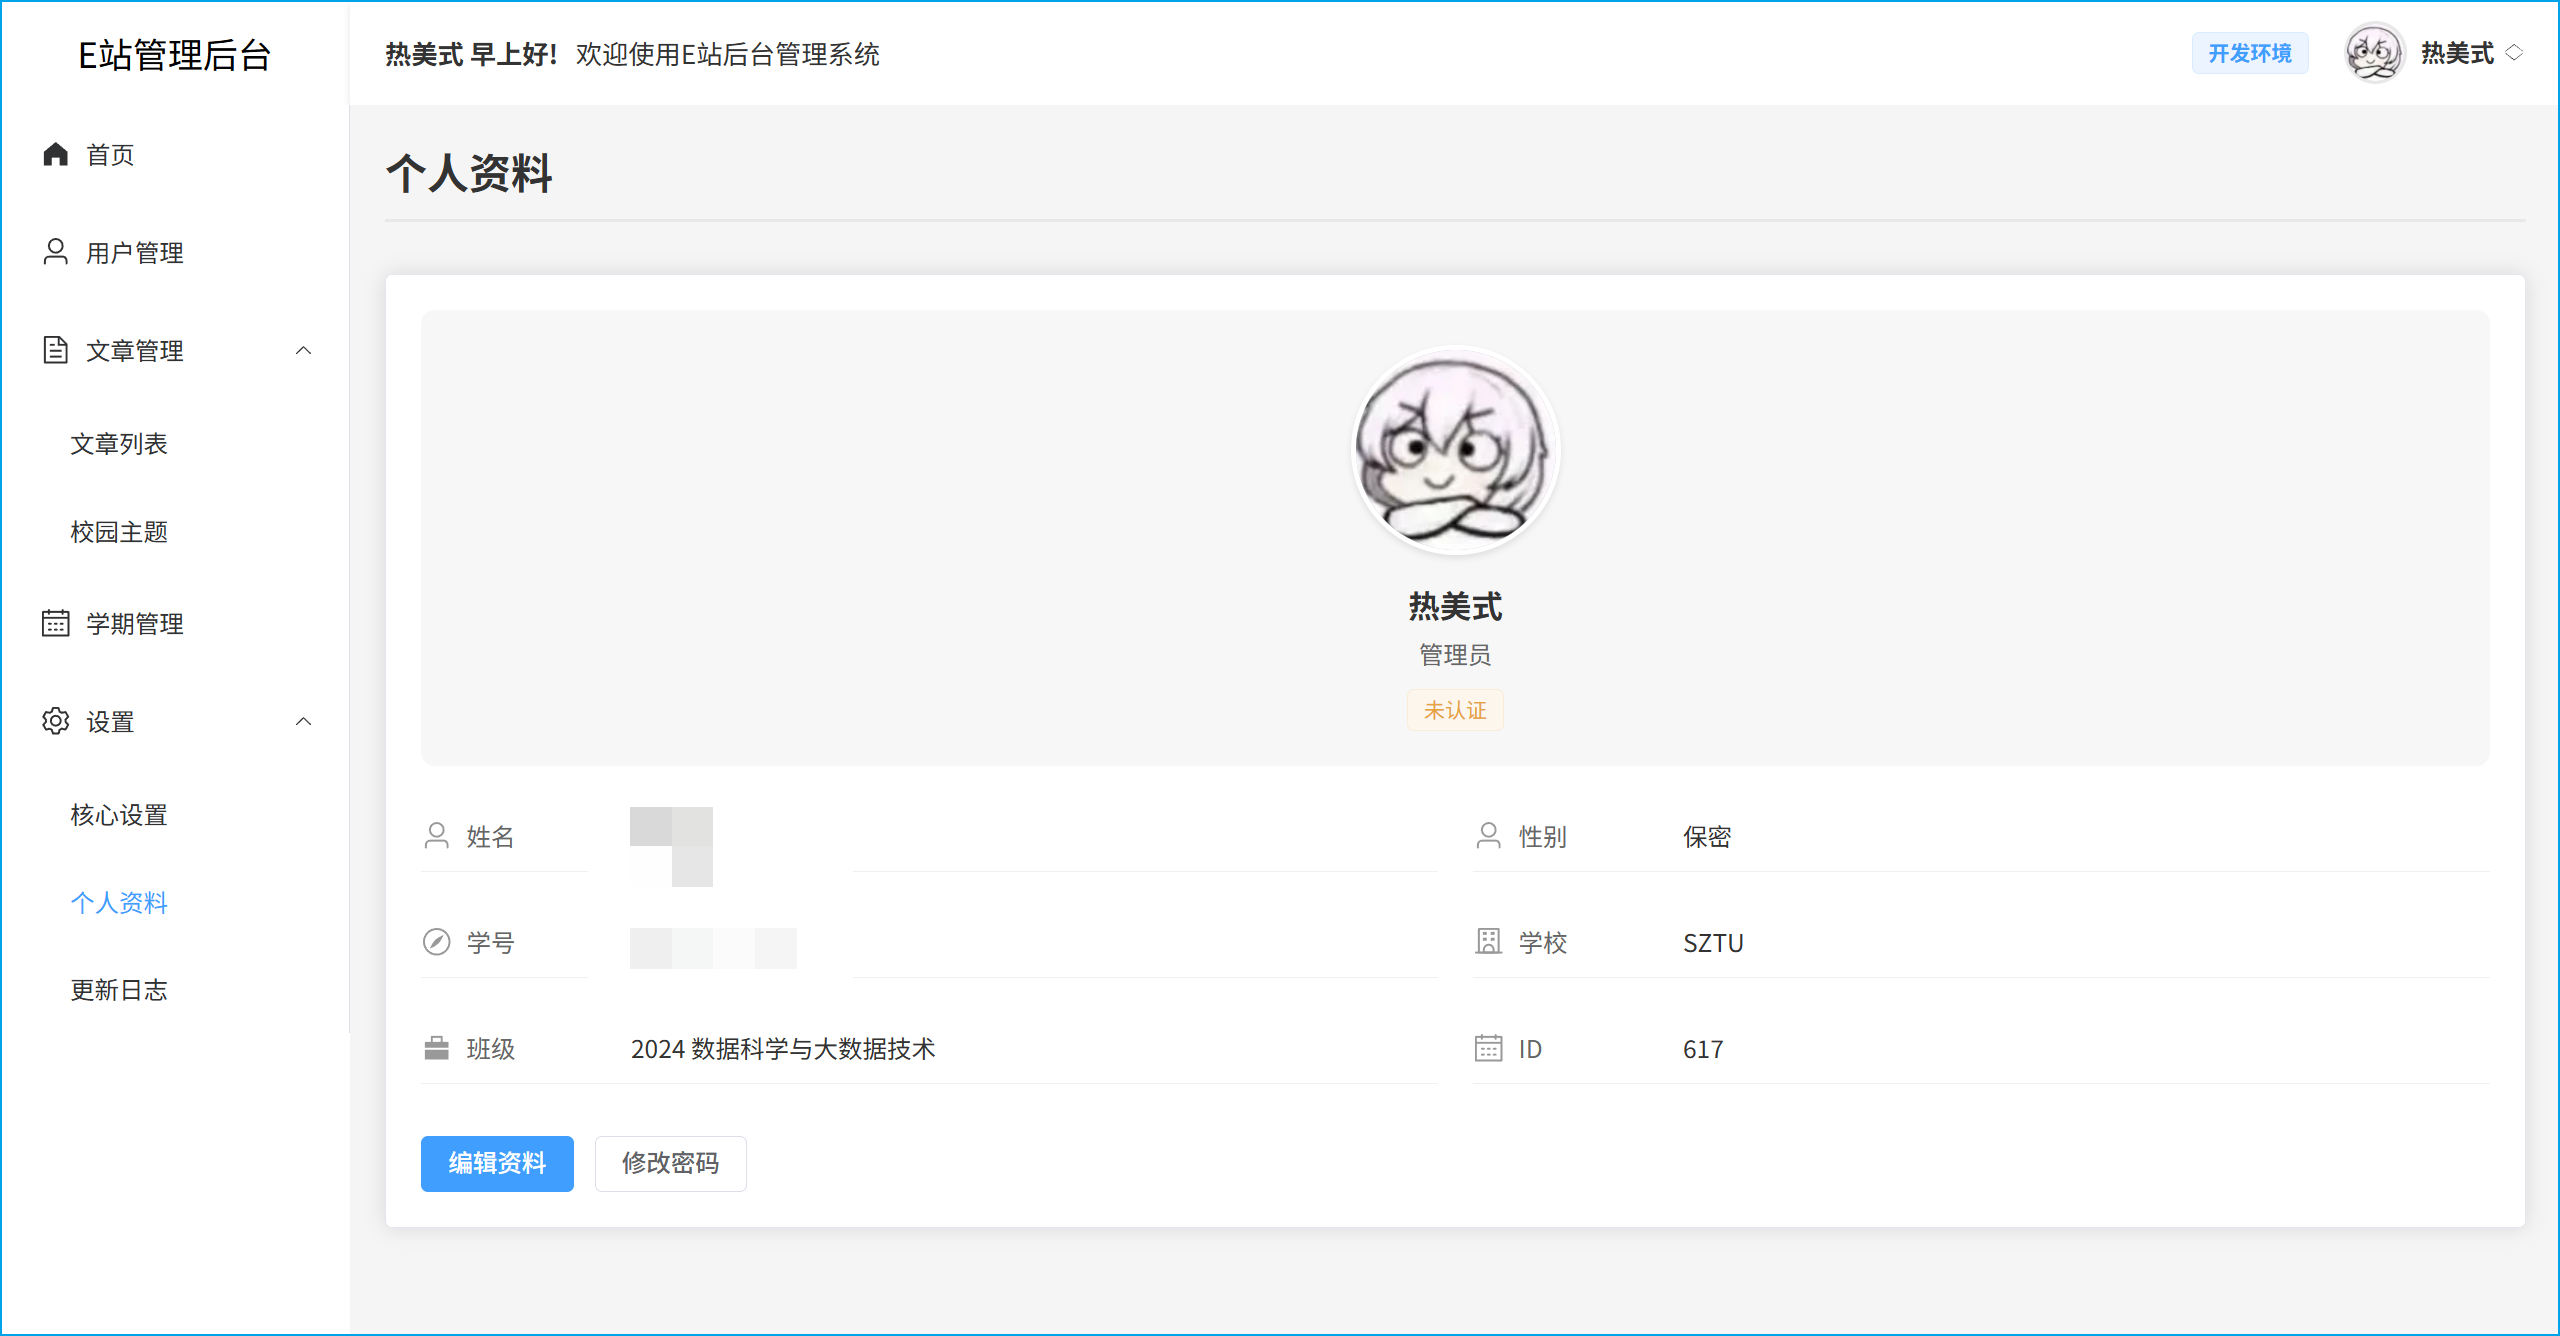Image resolution: width=2560 pixels, height=1336 pixels.
Task: Open 文章列表 in the sidebar
Action: tap(119, 443)
